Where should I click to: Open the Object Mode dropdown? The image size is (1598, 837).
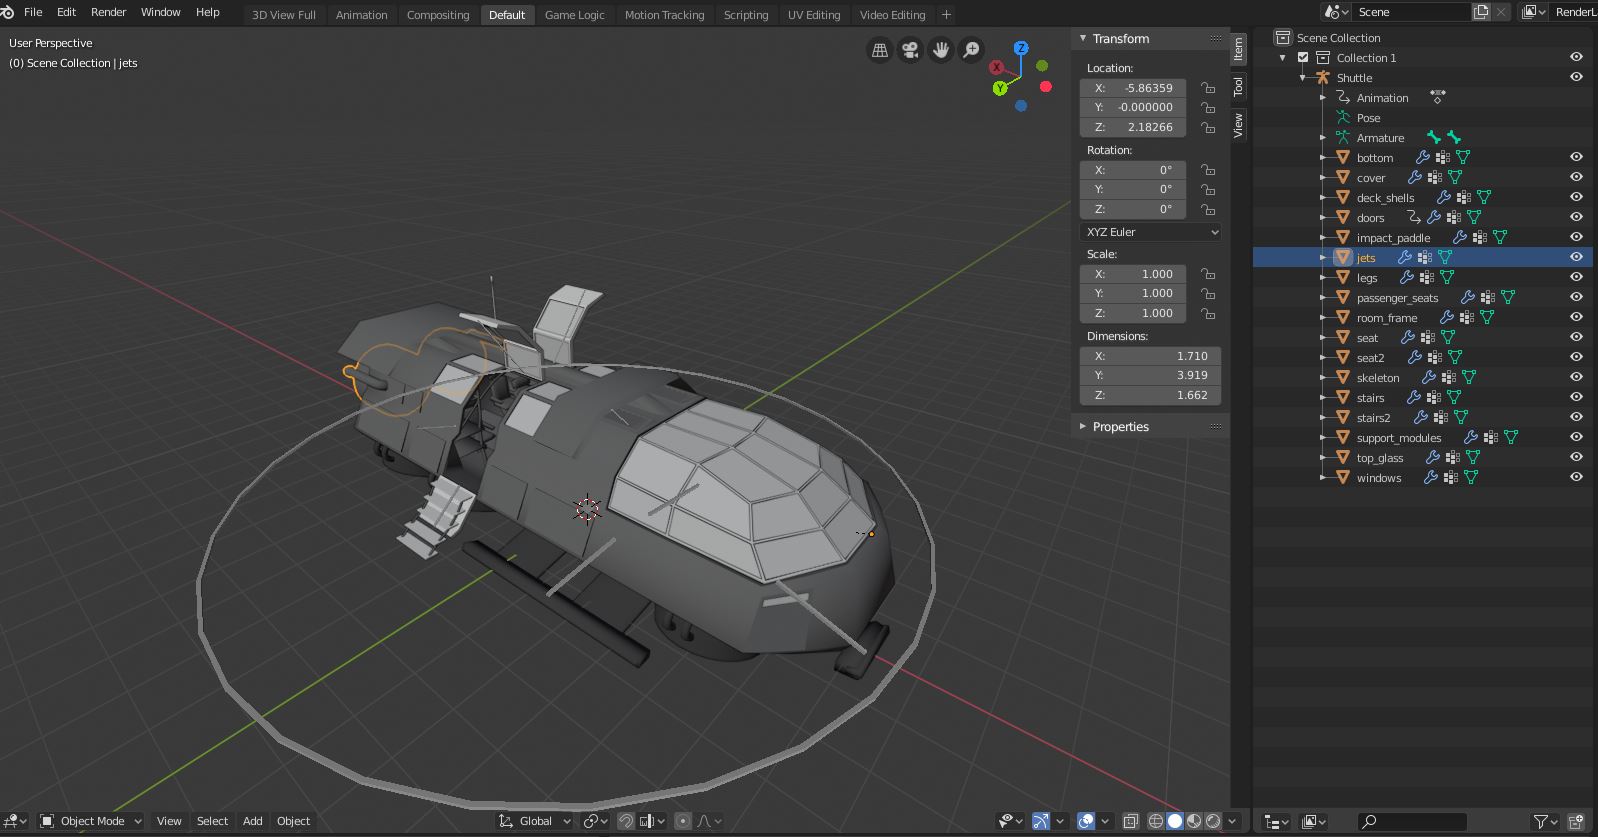(91, 821)
